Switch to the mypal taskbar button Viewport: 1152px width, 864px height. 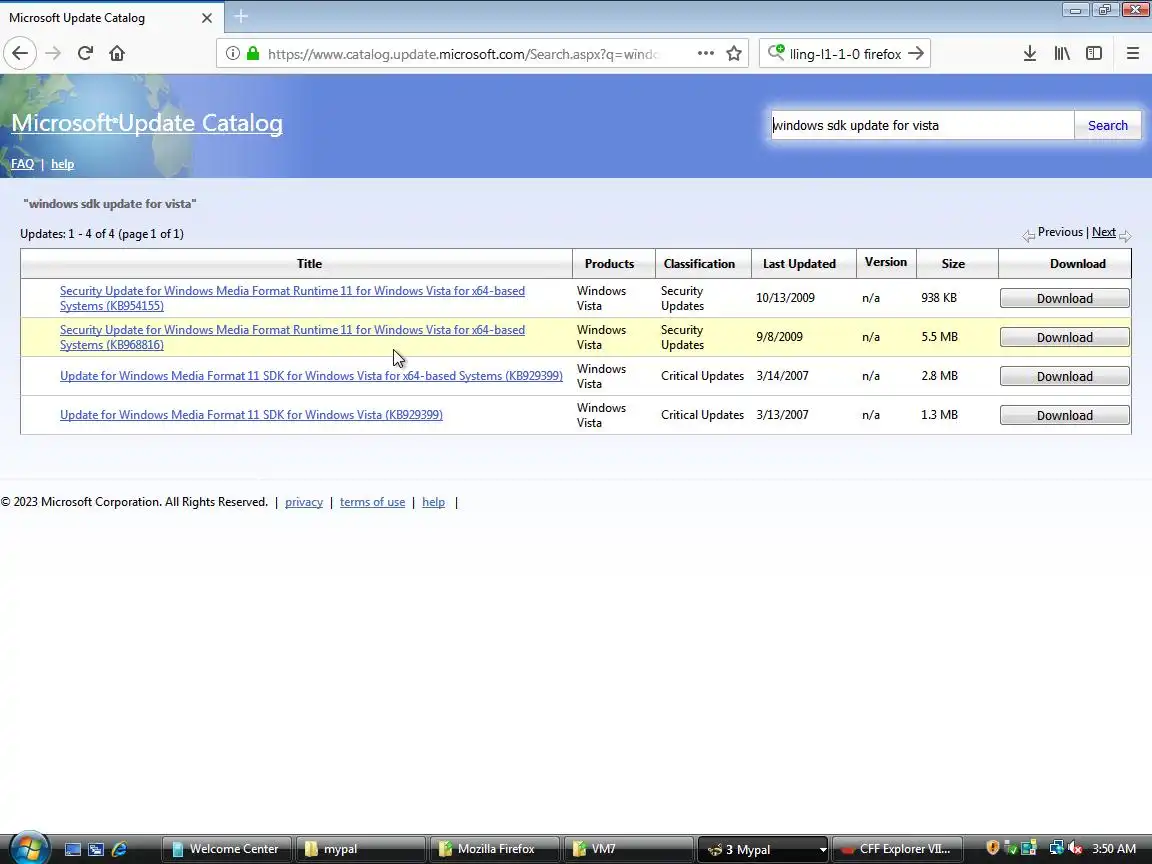(361, 849)
